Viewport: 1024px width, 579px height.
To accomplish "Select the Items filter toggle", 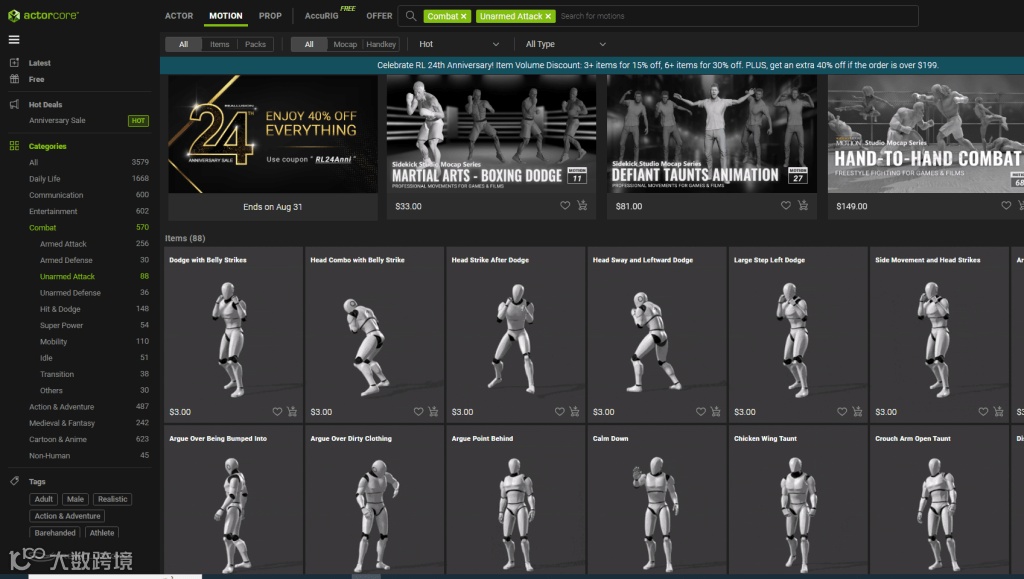I will click(x=219, y=44).
